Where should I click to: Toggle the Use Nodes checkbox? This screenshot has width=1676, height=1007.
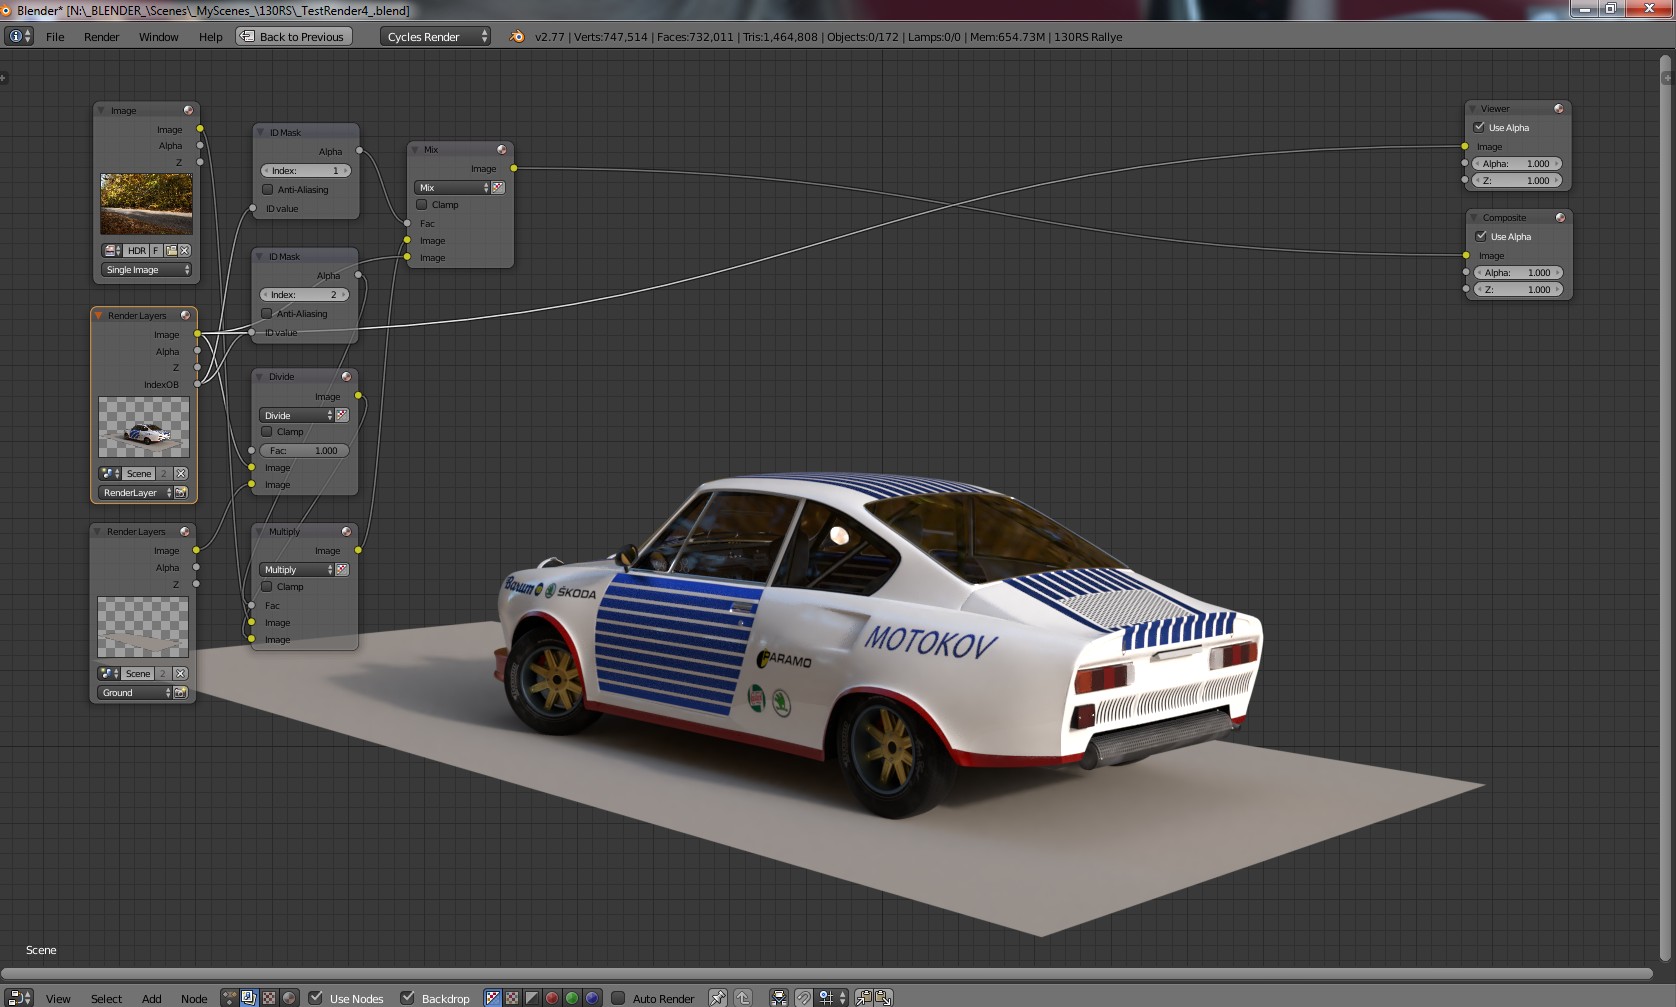point(316,998)
